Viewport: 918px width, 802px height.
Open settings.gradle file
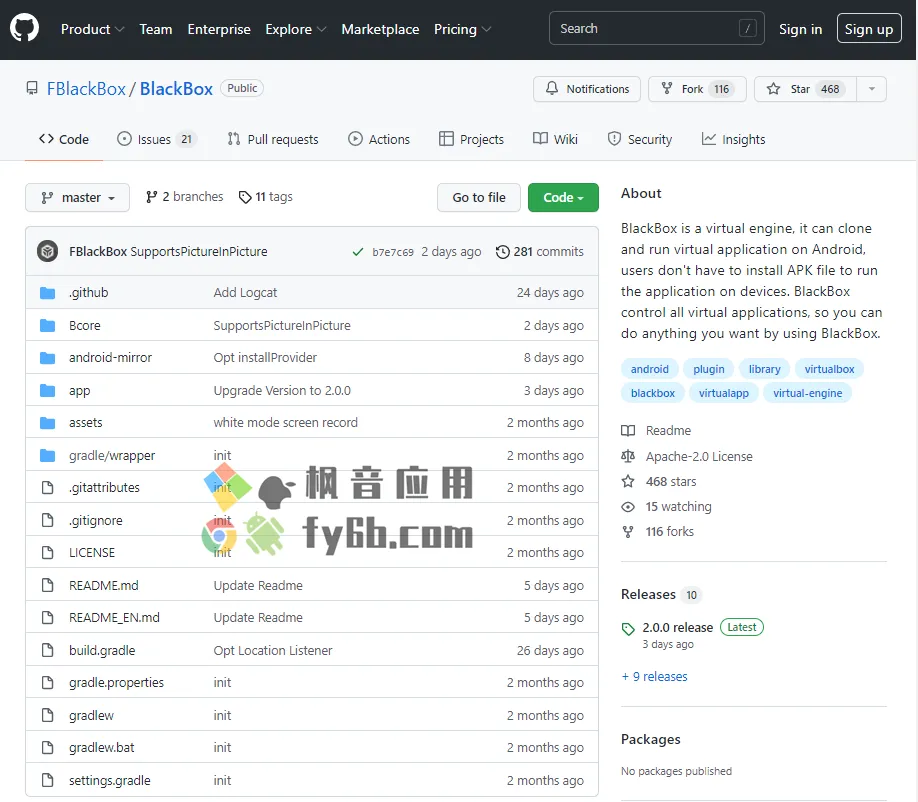coord(109,780)
